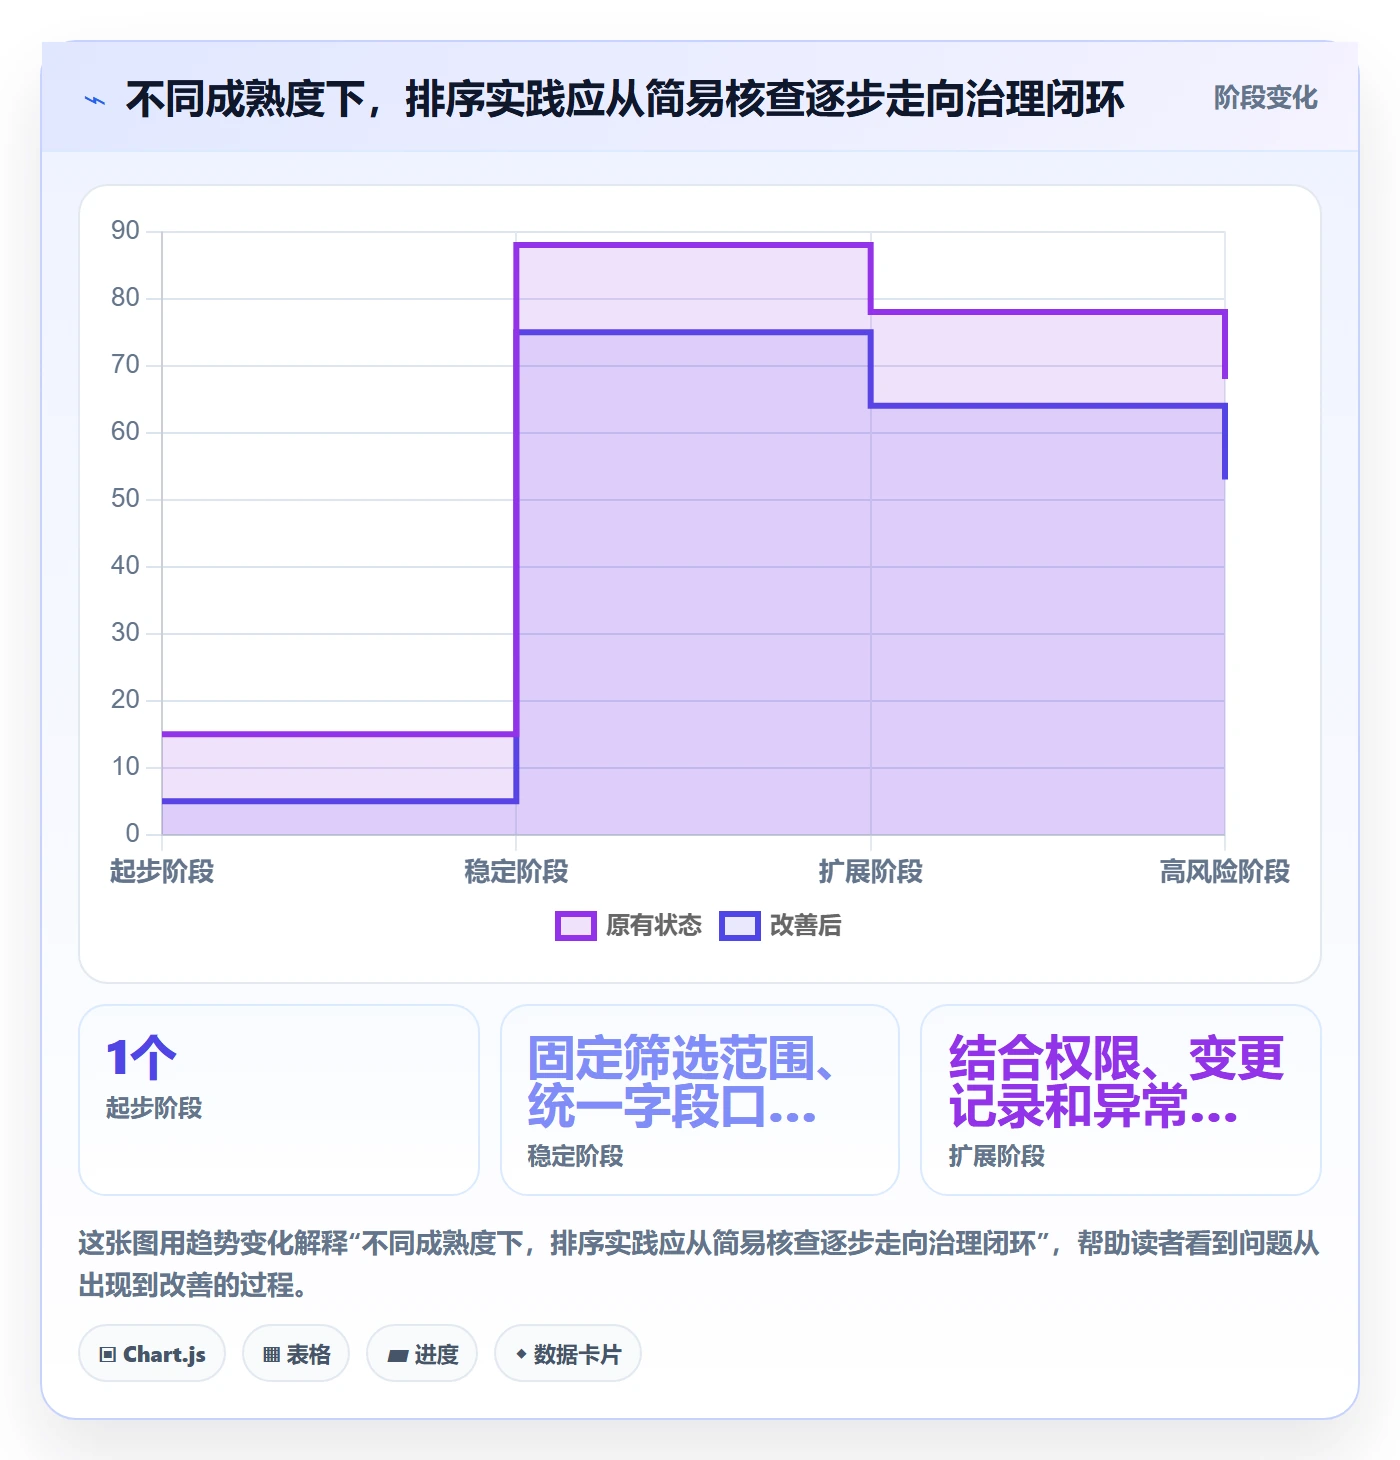Open the 固定筛选范围 稳定阶段 data card
Image resolution: width=1400 pixels, height=1460 pixels.
[x=700, y=1100]
